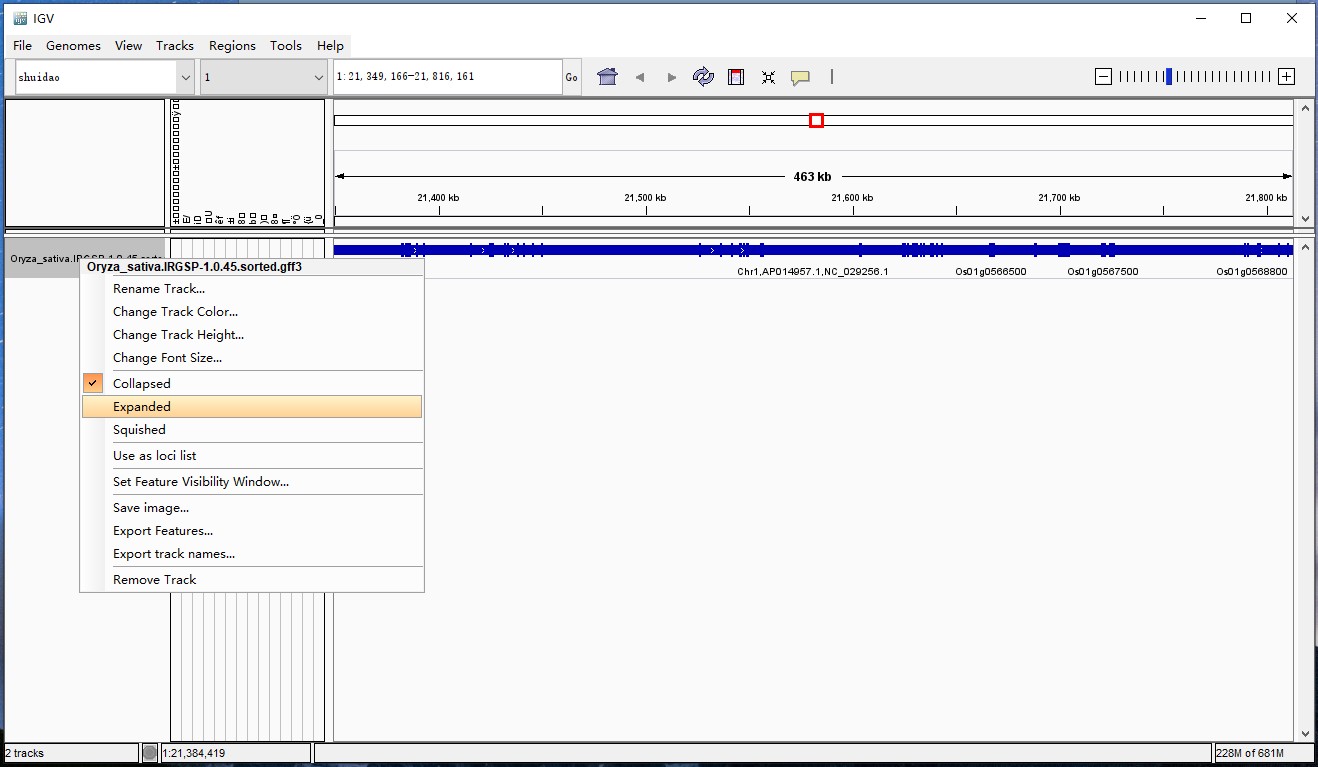Viewport: 1318px width, 767px height.
Task: Click the 2 tracks status text
Action: 25,753
